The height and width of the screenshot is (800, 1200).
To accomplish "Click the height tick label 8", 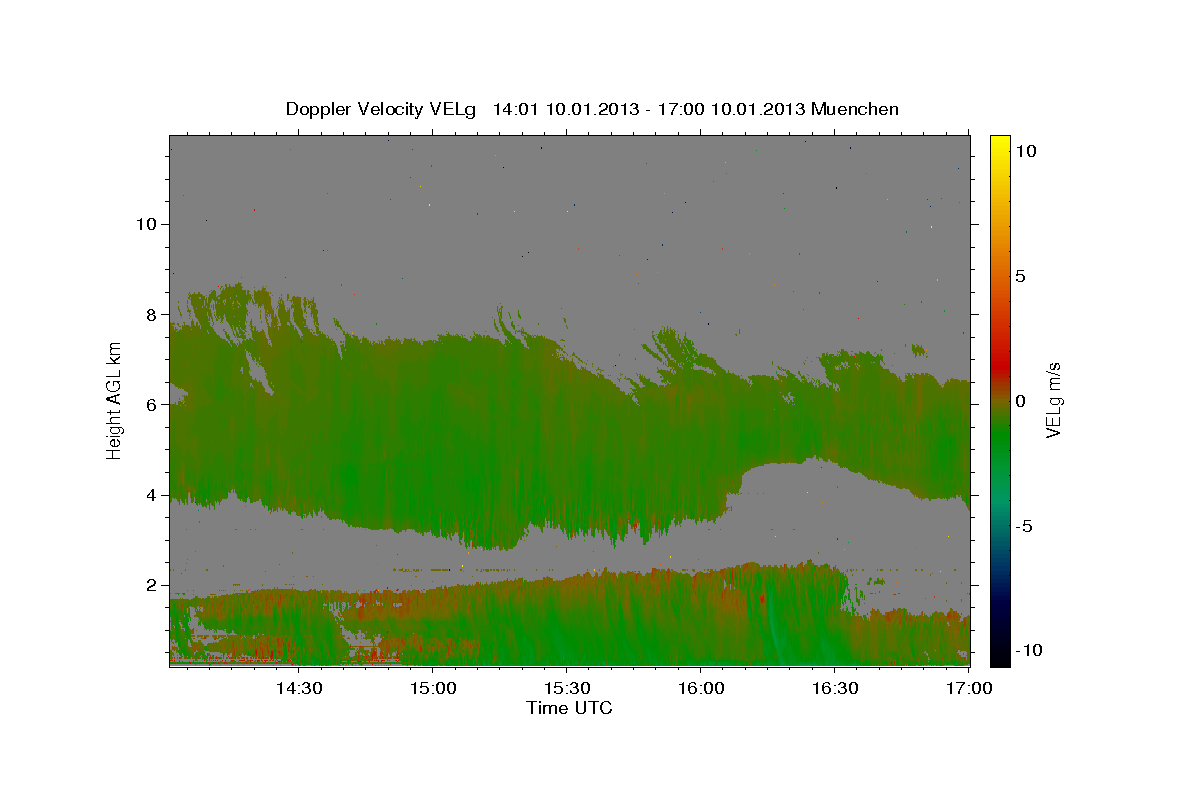I will click(x=151, y=314).
